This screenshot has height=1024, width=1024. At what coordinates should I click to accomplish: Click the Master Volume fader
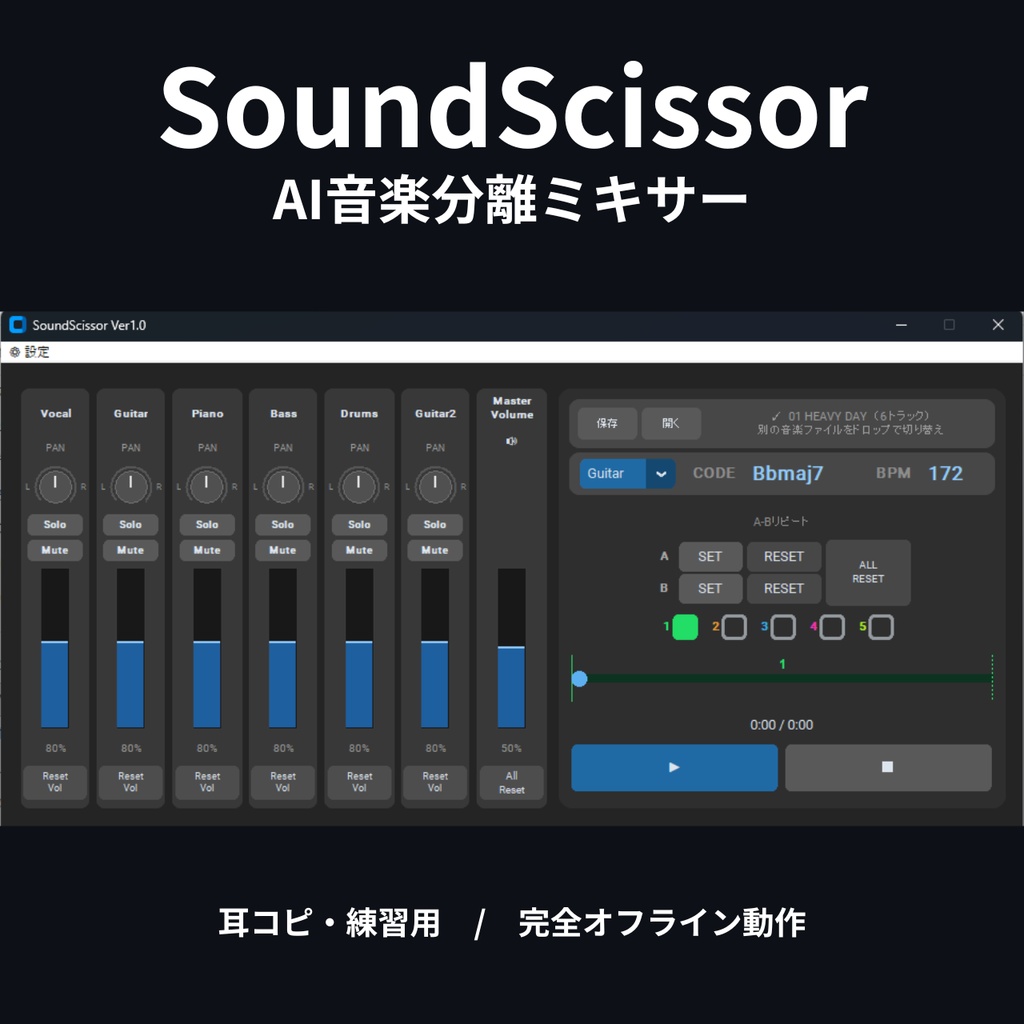(x=511, y=648)
